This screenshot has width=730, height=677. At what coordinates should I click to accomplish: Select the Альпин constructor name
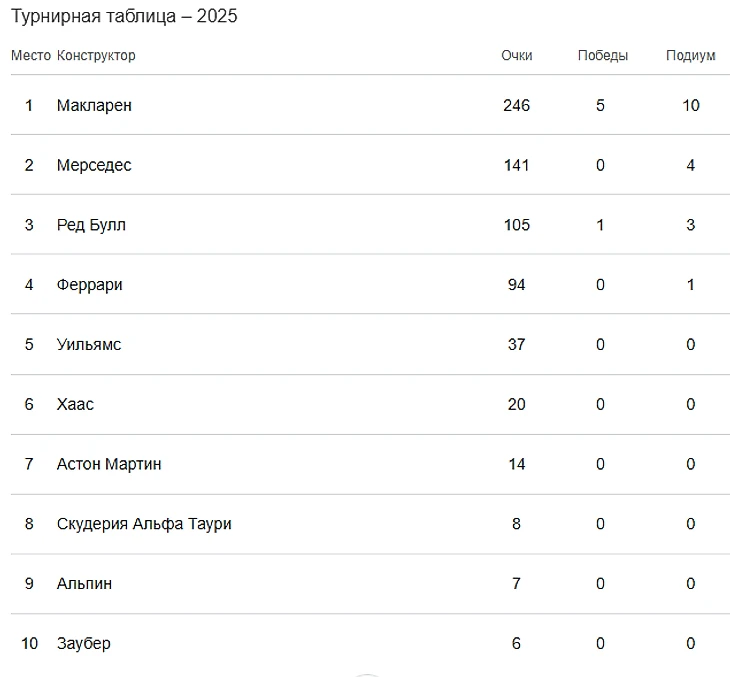point(84,584)
